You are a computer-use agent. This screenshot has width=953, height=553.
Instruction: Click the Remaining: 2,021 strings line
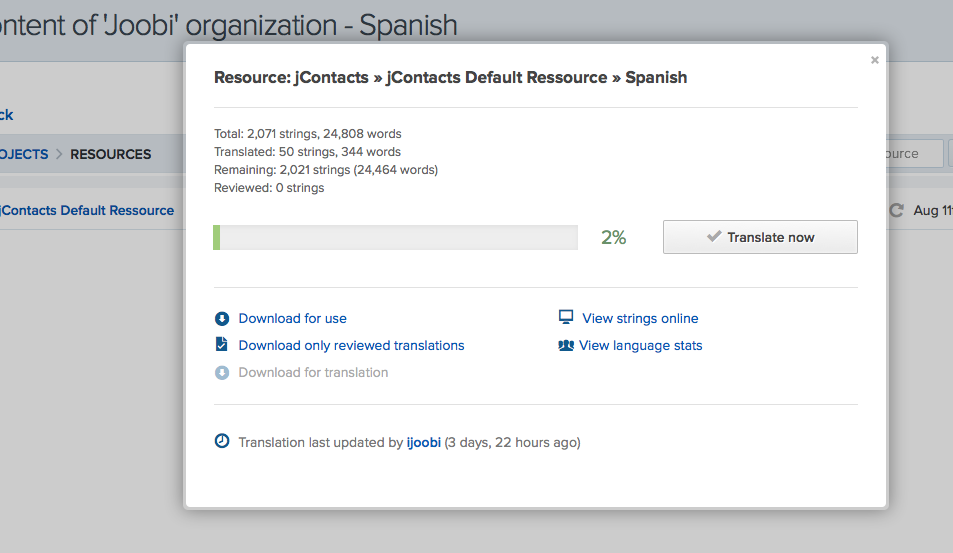(326, 170)
